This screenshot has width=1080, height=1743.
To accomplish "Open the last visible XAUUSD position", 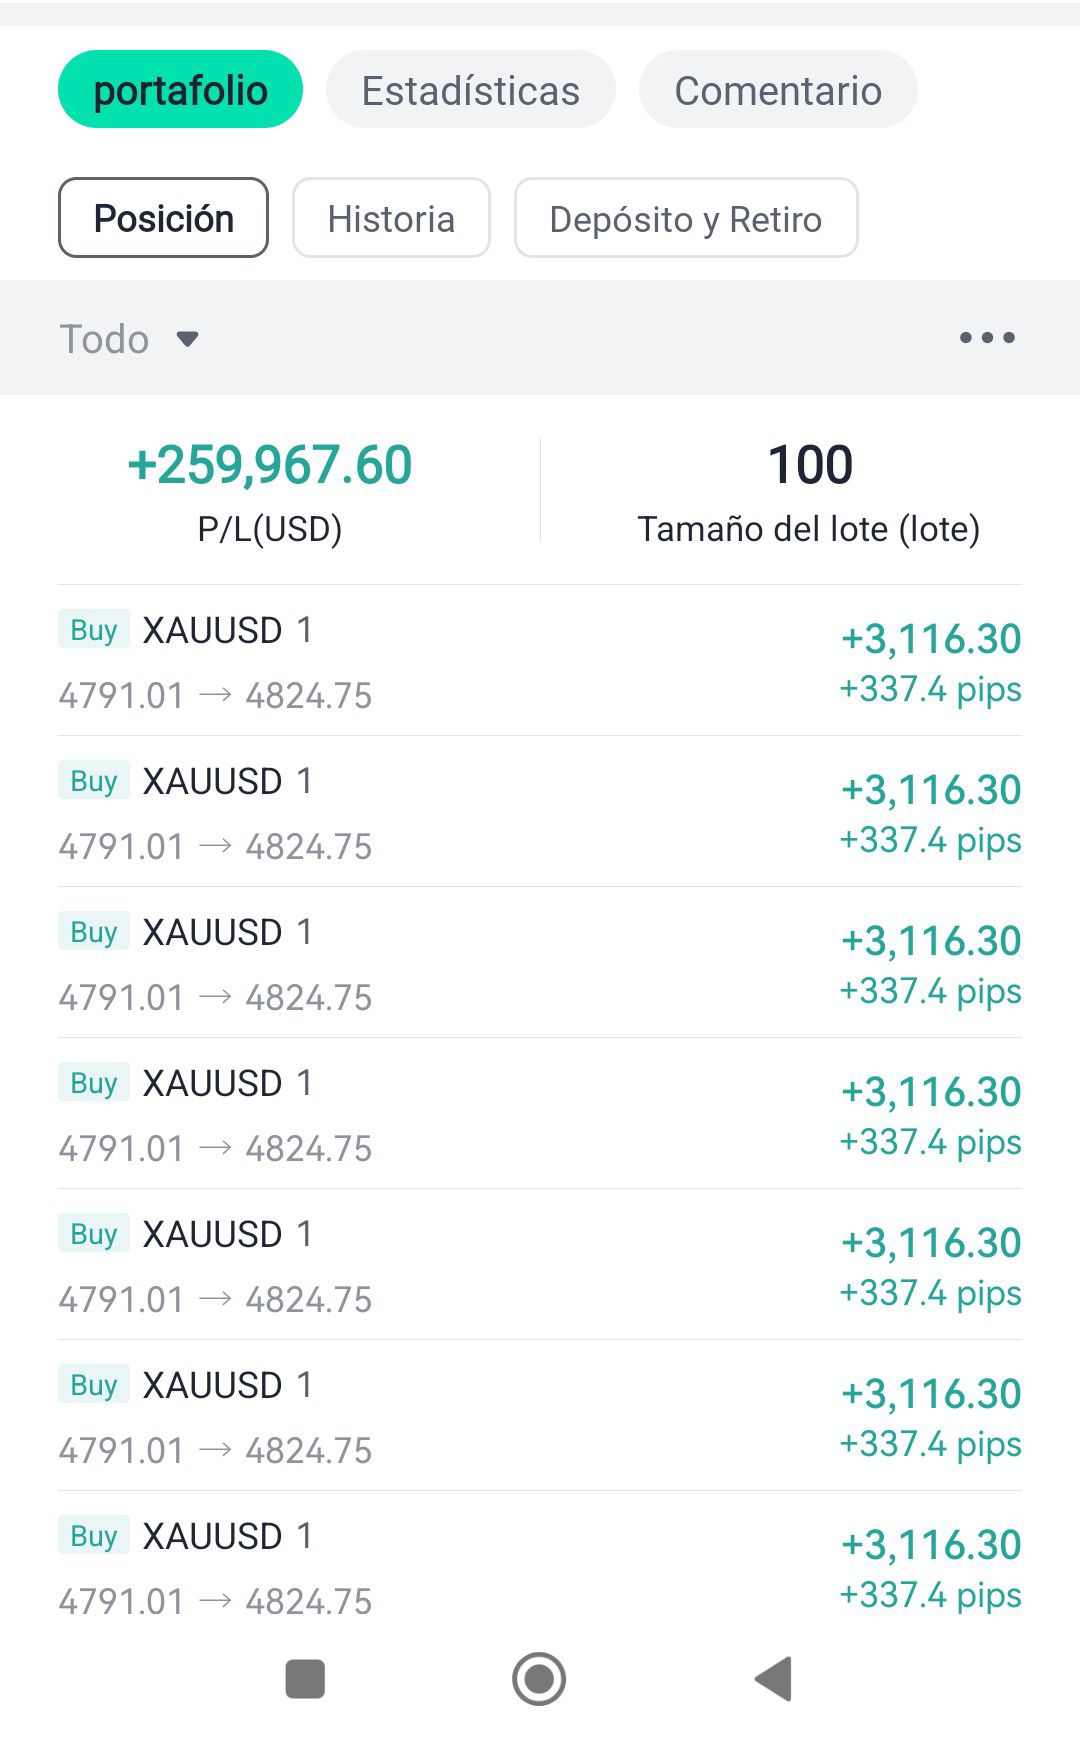I will coord(540,1567).
